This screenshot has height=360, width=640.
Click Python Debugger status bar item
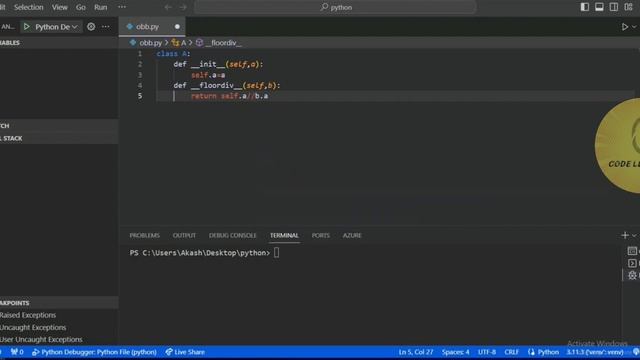[94, 352]
